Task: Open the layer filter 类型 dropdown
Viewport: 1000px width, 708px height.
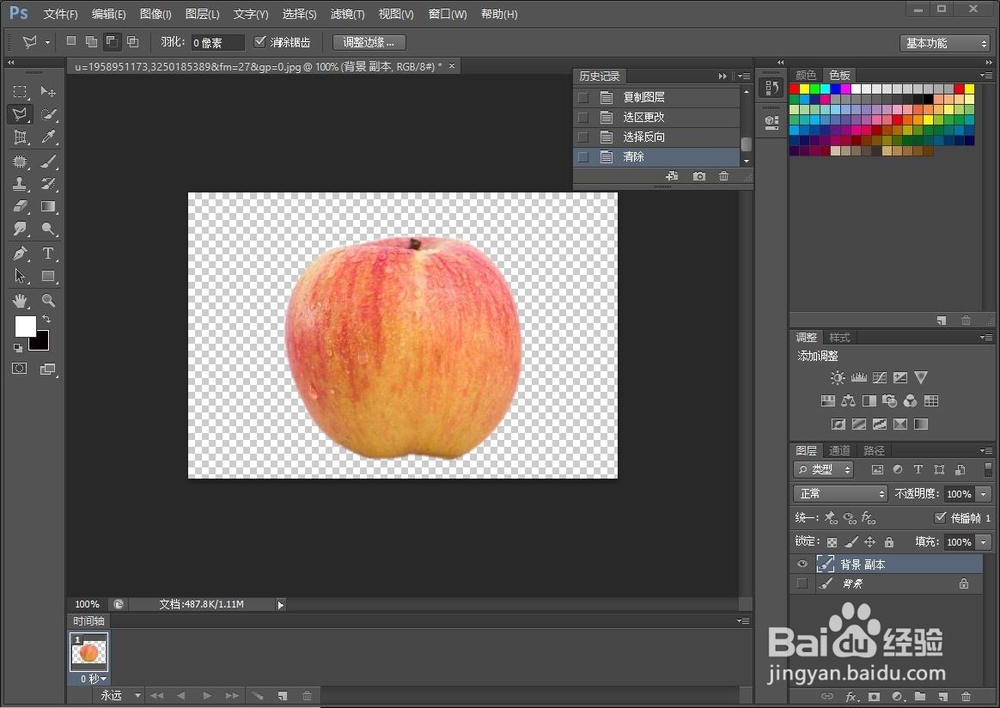Action: [x=823, y=469]
